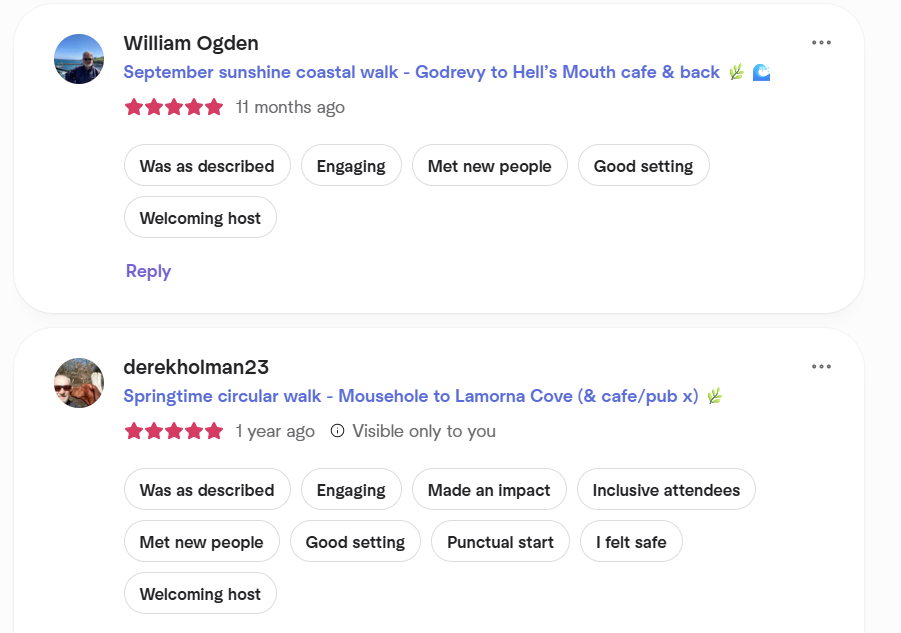Click the wave emoji after Godrevy walk title

pos(761,72)
